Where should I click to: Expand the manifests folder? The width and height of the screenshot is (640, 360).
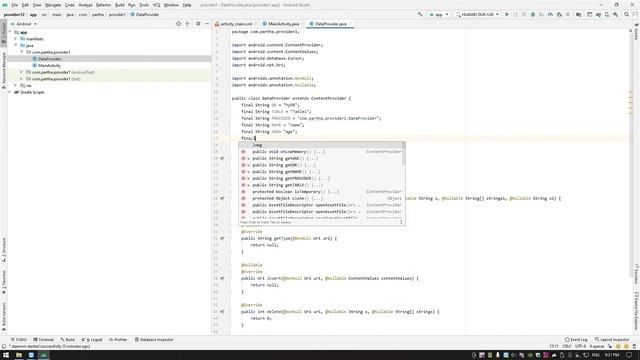coord(16,39)
